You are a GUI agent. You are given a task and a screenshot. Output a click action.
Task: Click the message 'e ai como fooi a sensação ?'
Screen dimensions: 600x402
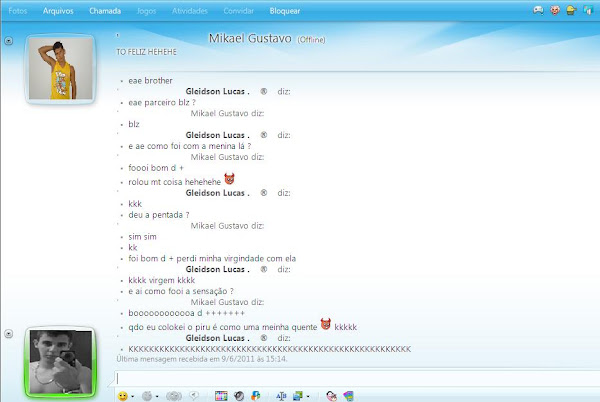[x=181, y=291]
